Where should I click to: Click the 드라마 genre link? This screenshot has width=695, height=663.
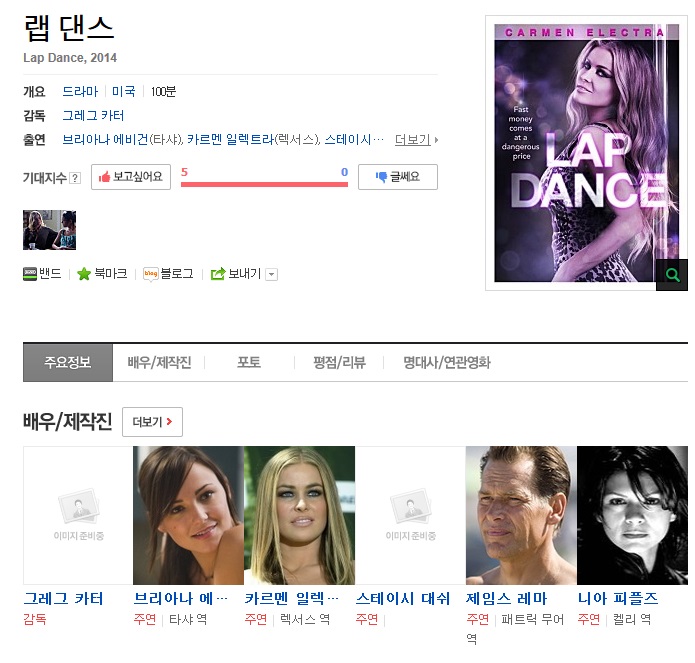pyautogui.click(x=80, y=91)
